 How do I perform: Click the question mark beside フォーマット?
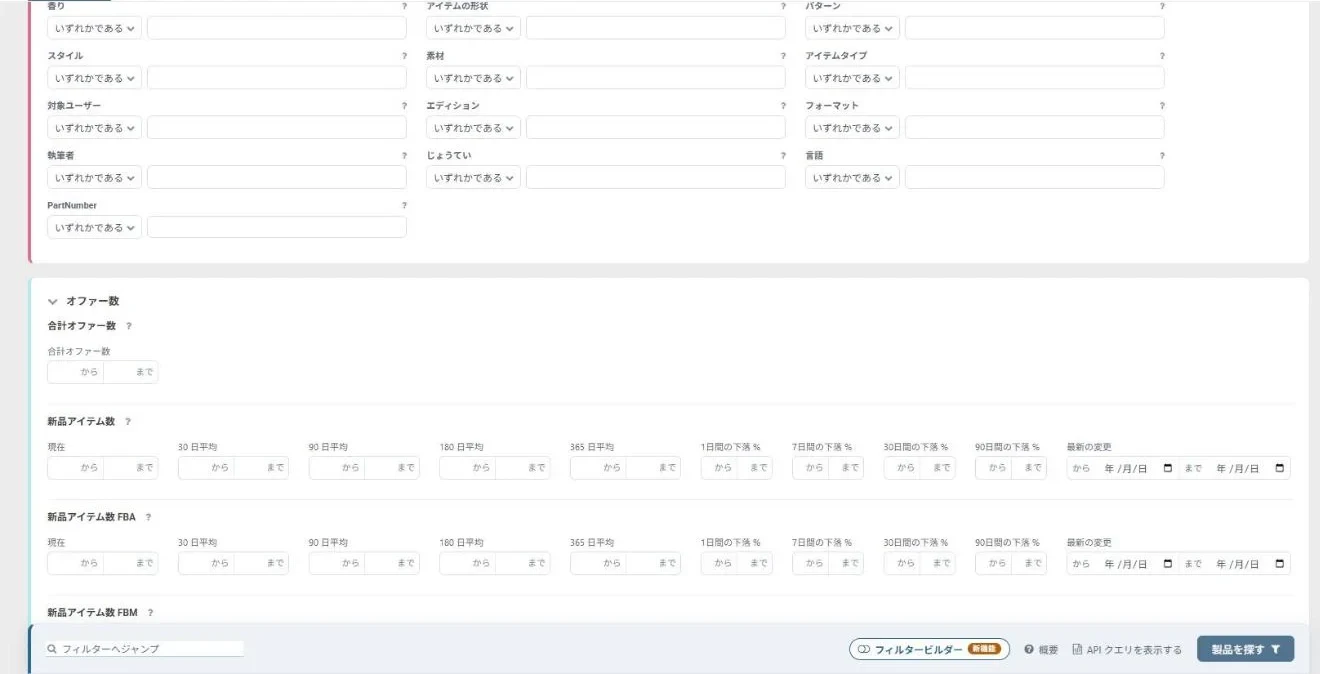[x=1162, y=106]
